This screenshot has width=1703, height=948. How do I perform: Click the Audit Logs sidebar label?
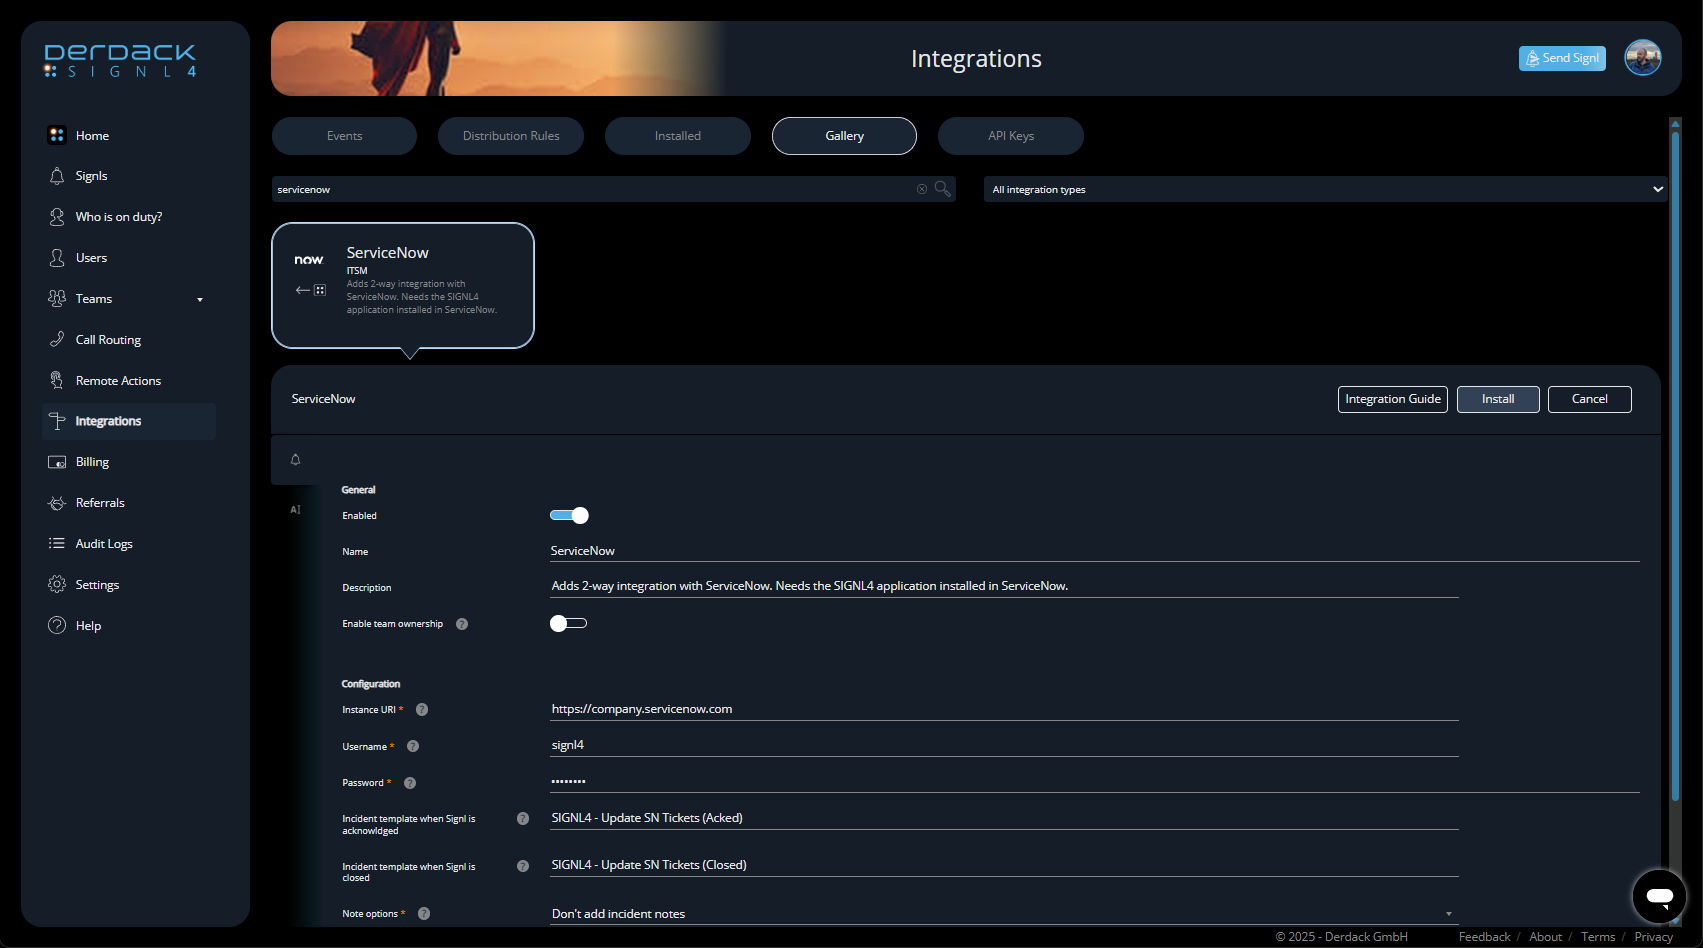[104, 544]
